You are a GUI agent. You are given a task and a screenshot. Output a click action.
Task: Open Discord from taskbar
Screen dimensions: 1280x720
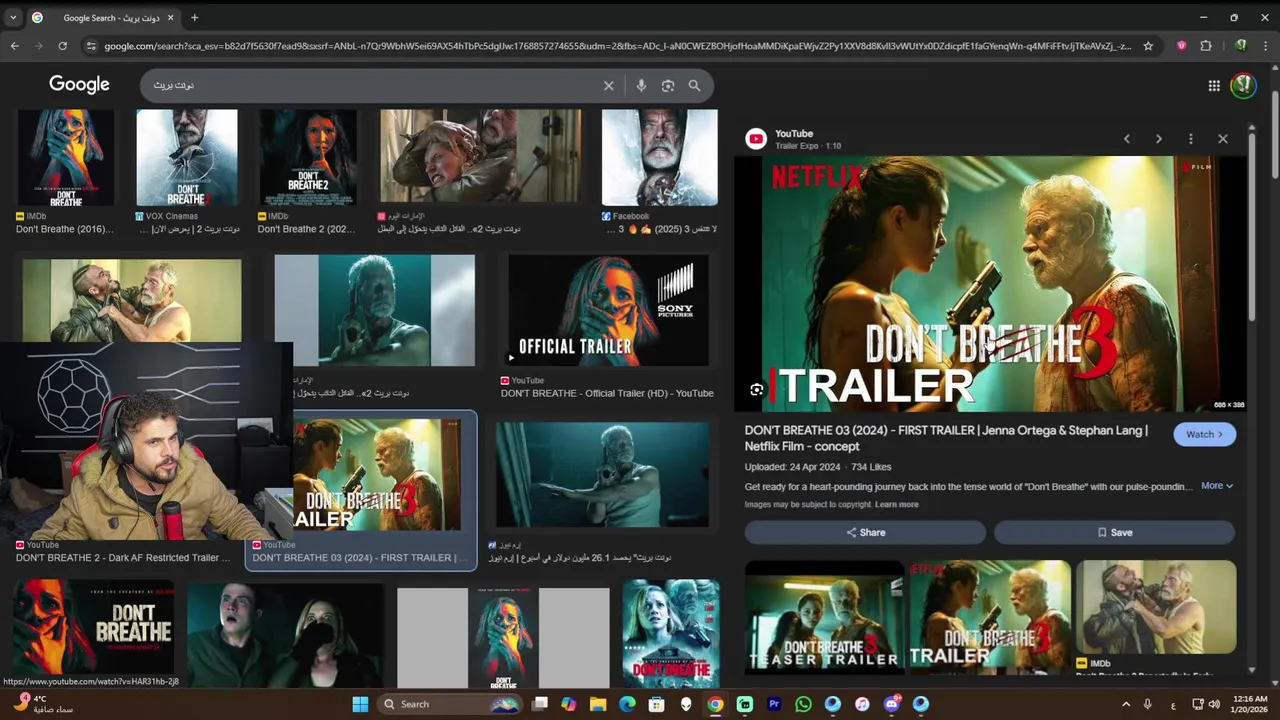[x=891, y=704]
